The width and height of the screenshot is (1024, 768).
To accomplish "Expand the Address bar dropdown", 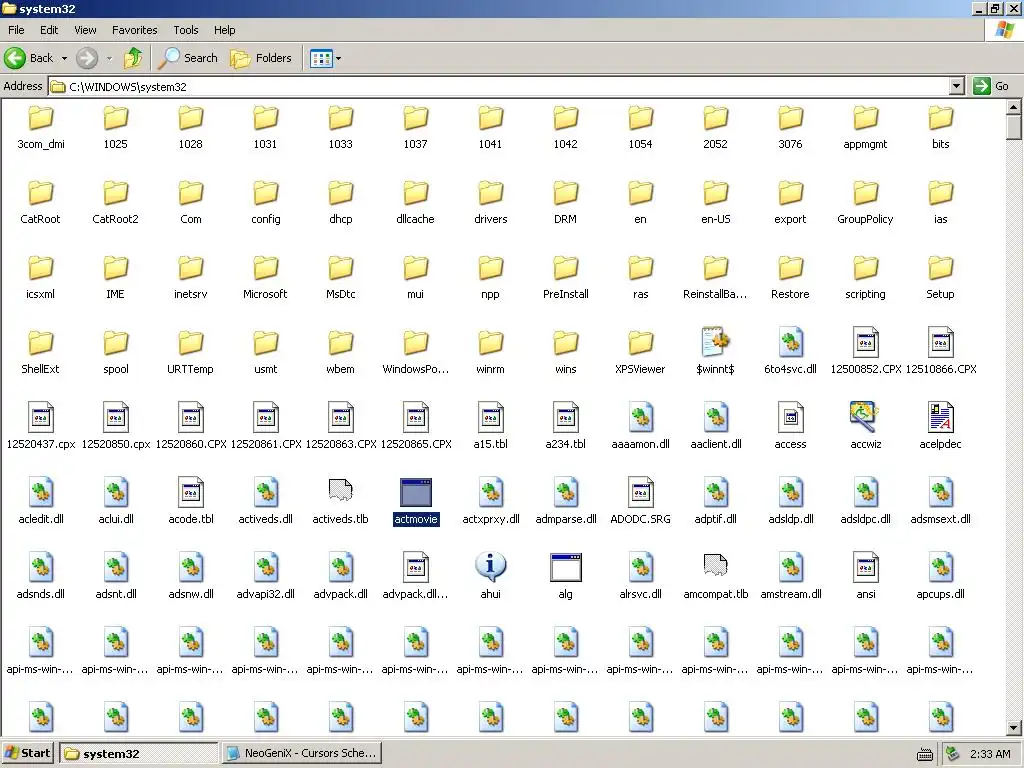I will [957, 86].
